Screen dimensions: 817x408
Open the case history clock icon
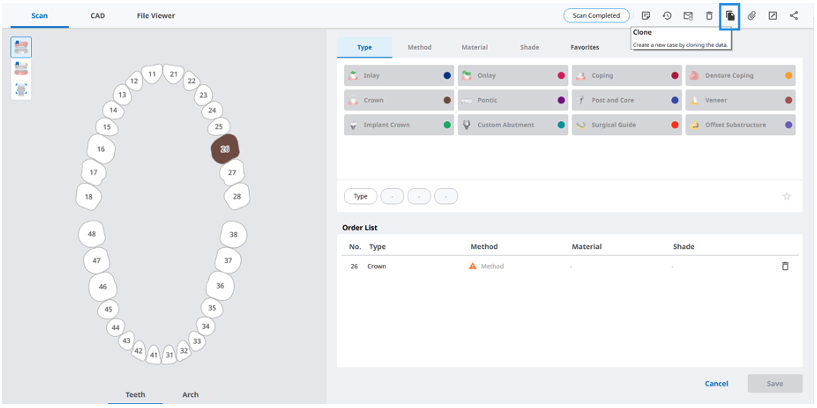point(667,16)
